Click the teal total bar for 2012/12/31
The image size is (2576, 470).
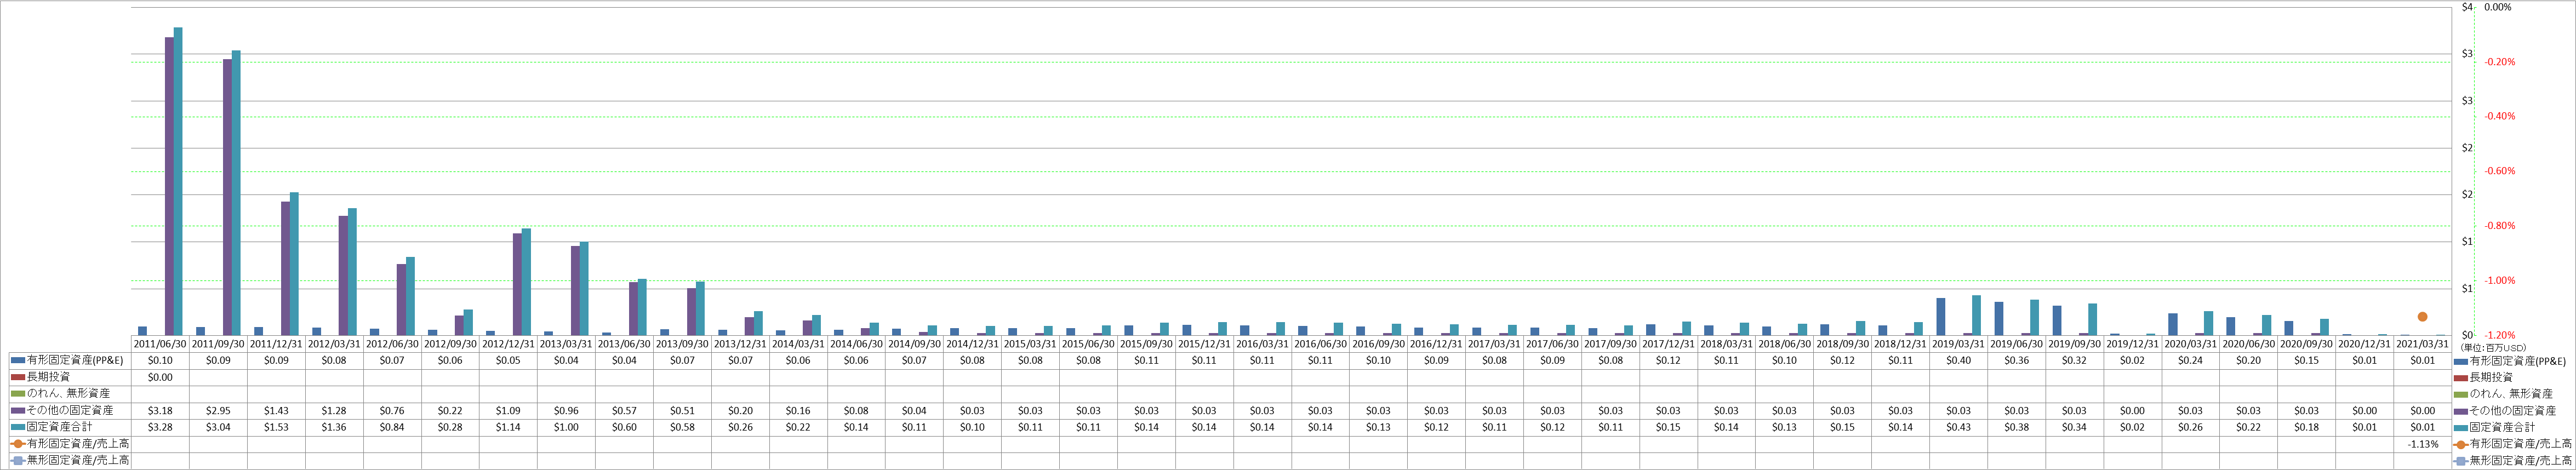click(x=526, y=282)
